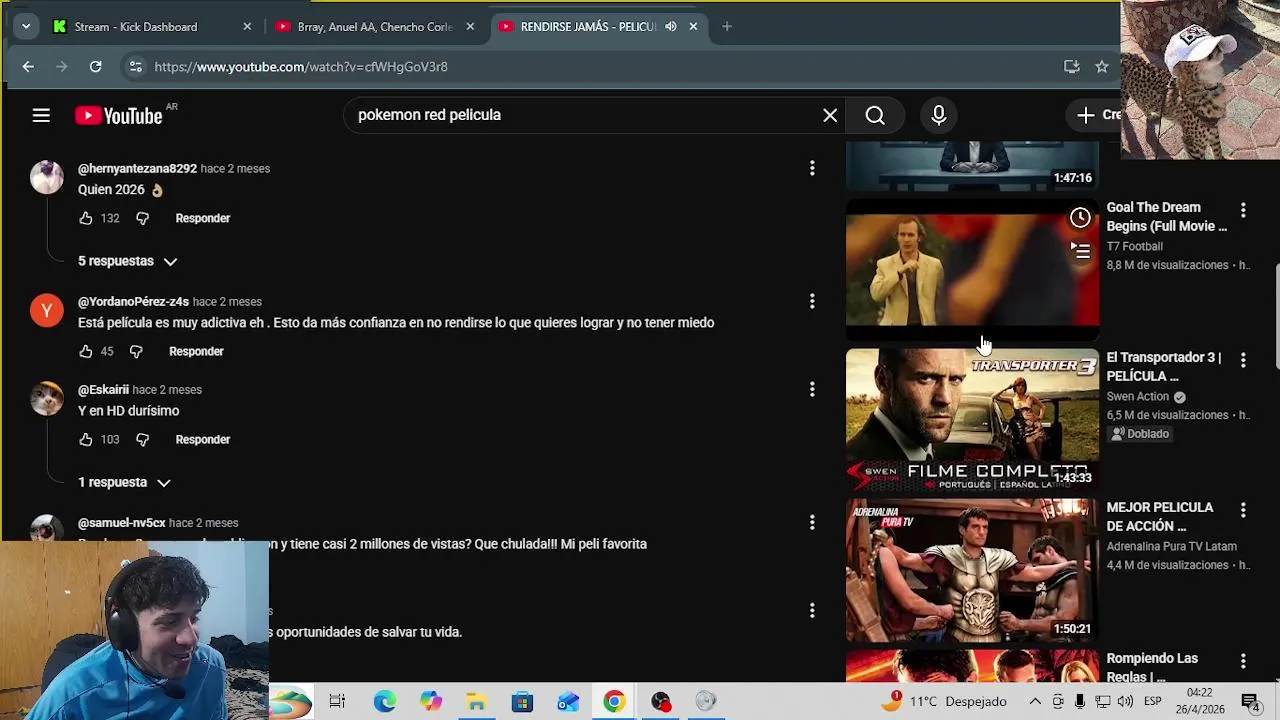Screen dimensions: 1280x720
Task: Open Microsoft Store from the taskbar
Action: point(522,701)
